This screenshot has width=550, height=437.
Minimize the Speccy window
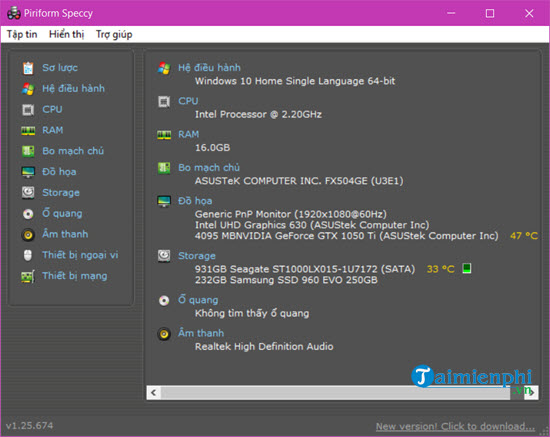point(451,13)
